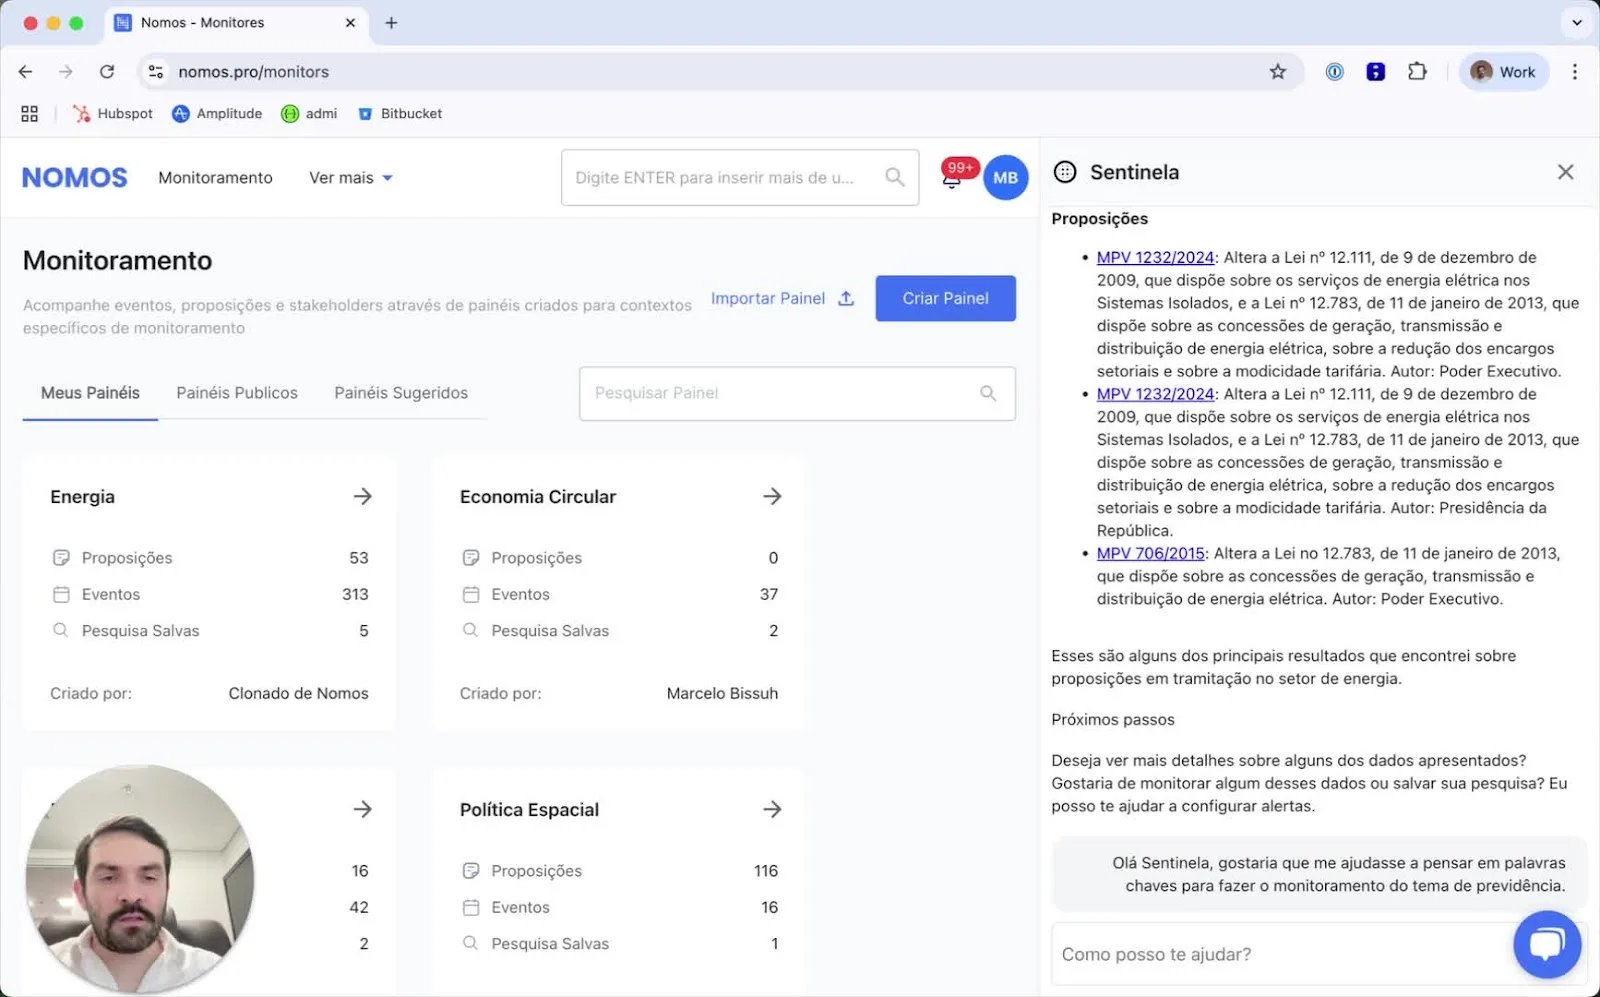Click Eventos row in Economia Circular card
The height and width of the screenshot is (997, 1600).
pos(619,594)
